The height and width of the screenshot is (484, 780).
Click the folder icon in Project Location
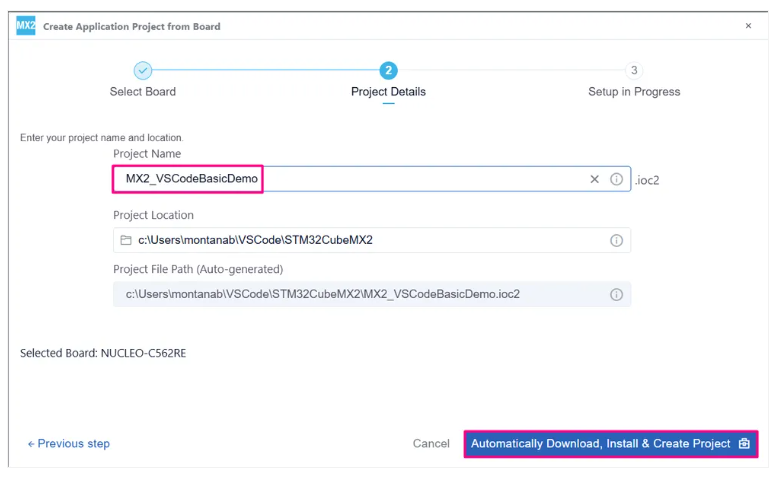pyautogui.click(x=126, y=240)
